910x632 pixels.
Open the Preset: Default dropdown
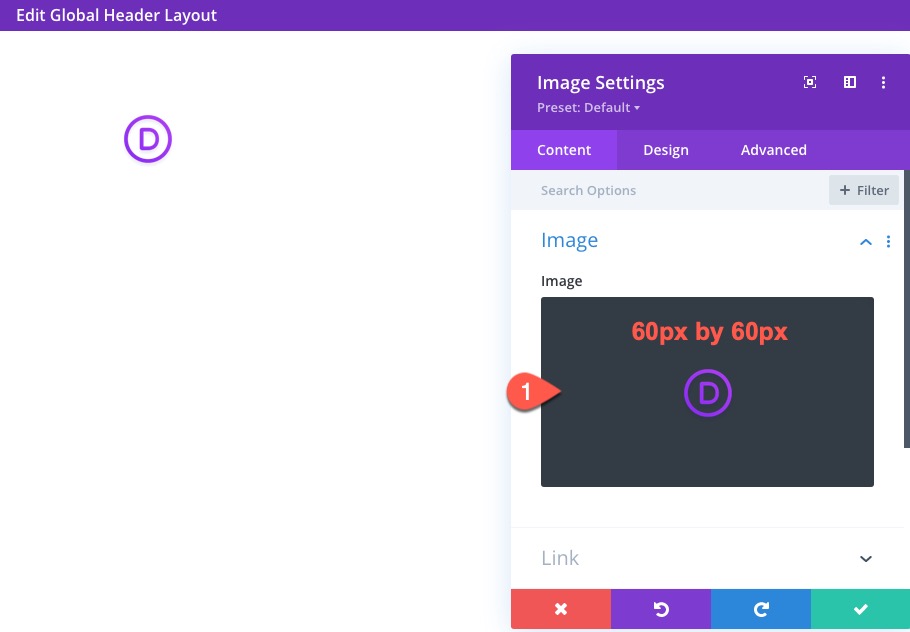point(588,107)
